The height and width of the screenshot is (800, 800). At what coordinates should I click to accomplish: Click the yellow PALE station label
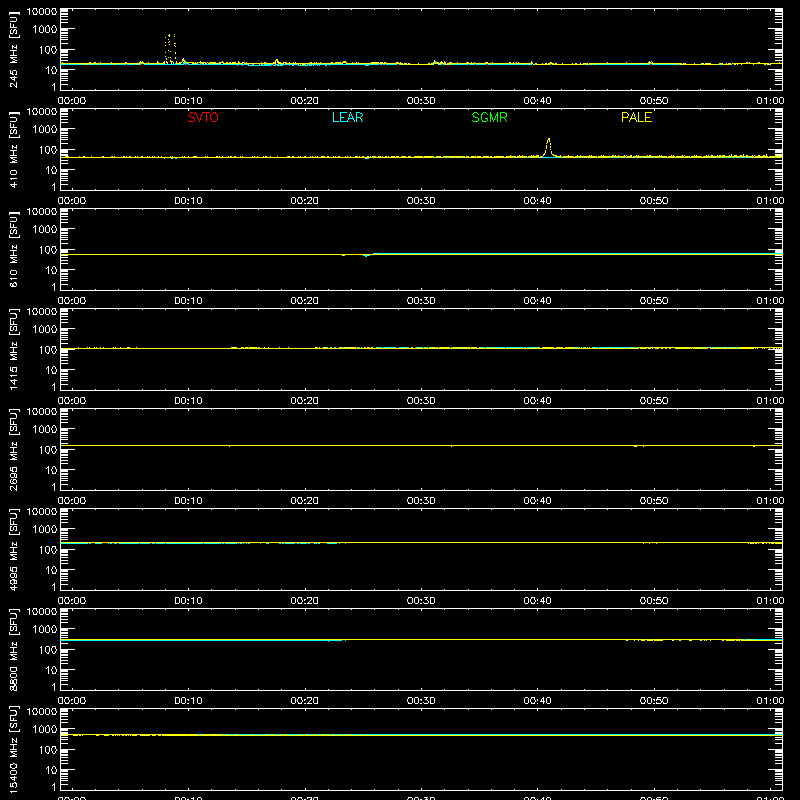(x=636, y=117)
